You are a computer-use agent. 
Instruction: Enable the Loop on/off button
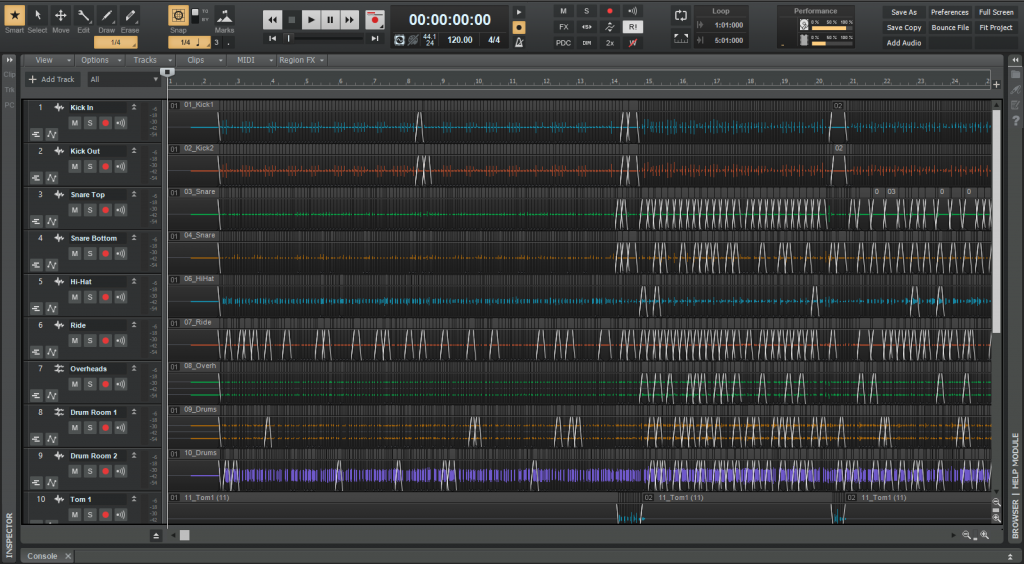tap(680, 16)
